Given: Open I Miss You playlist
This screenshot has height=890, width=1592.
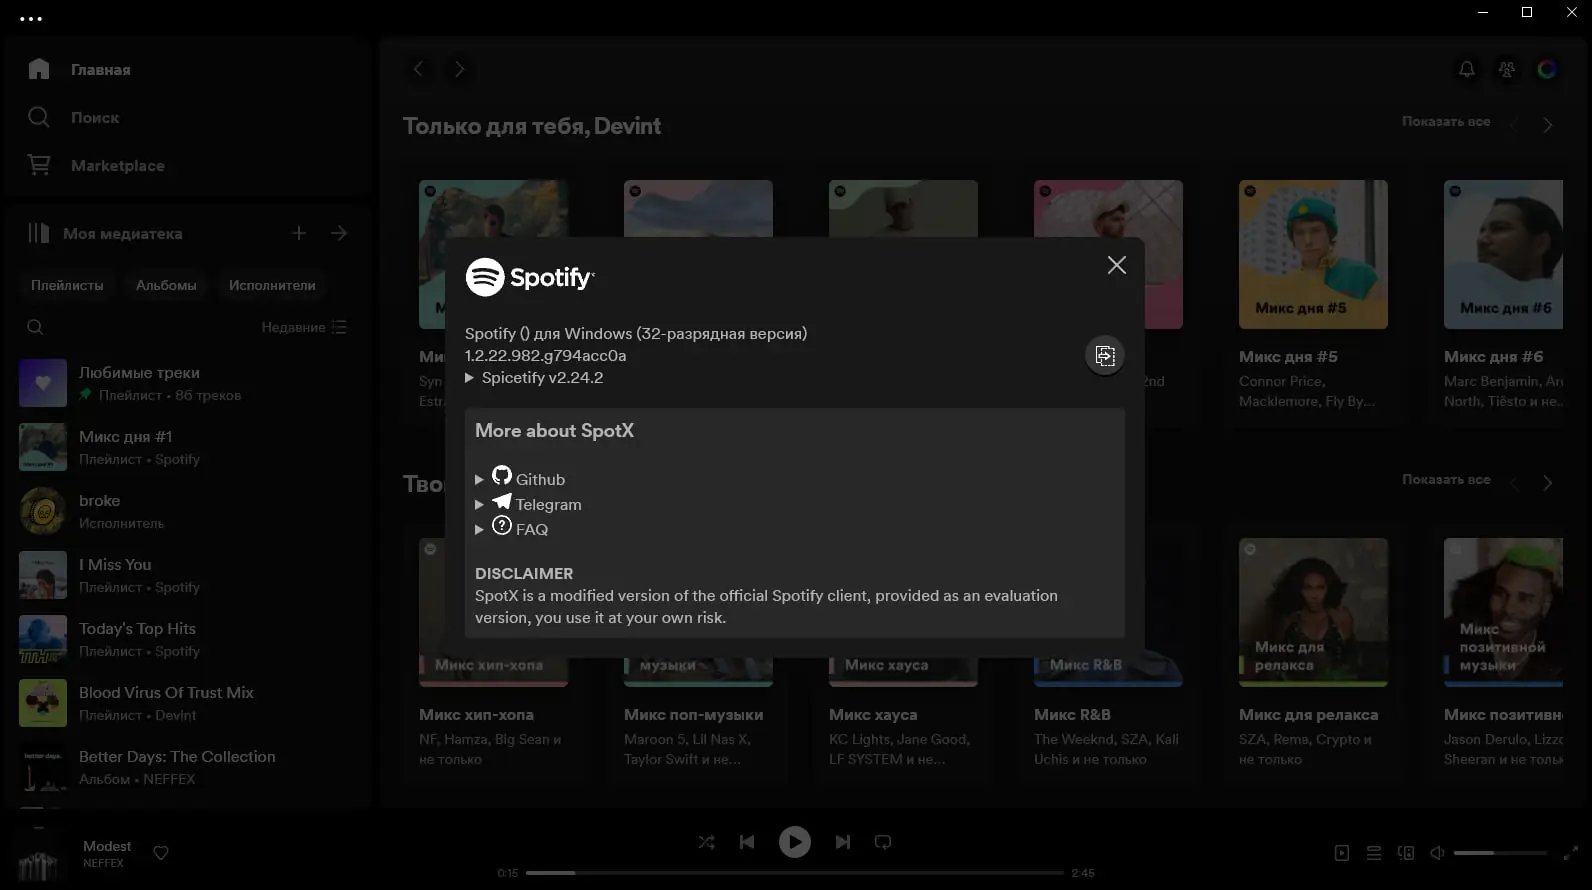Looking at the screenshot, I should (x=190, y=575).
